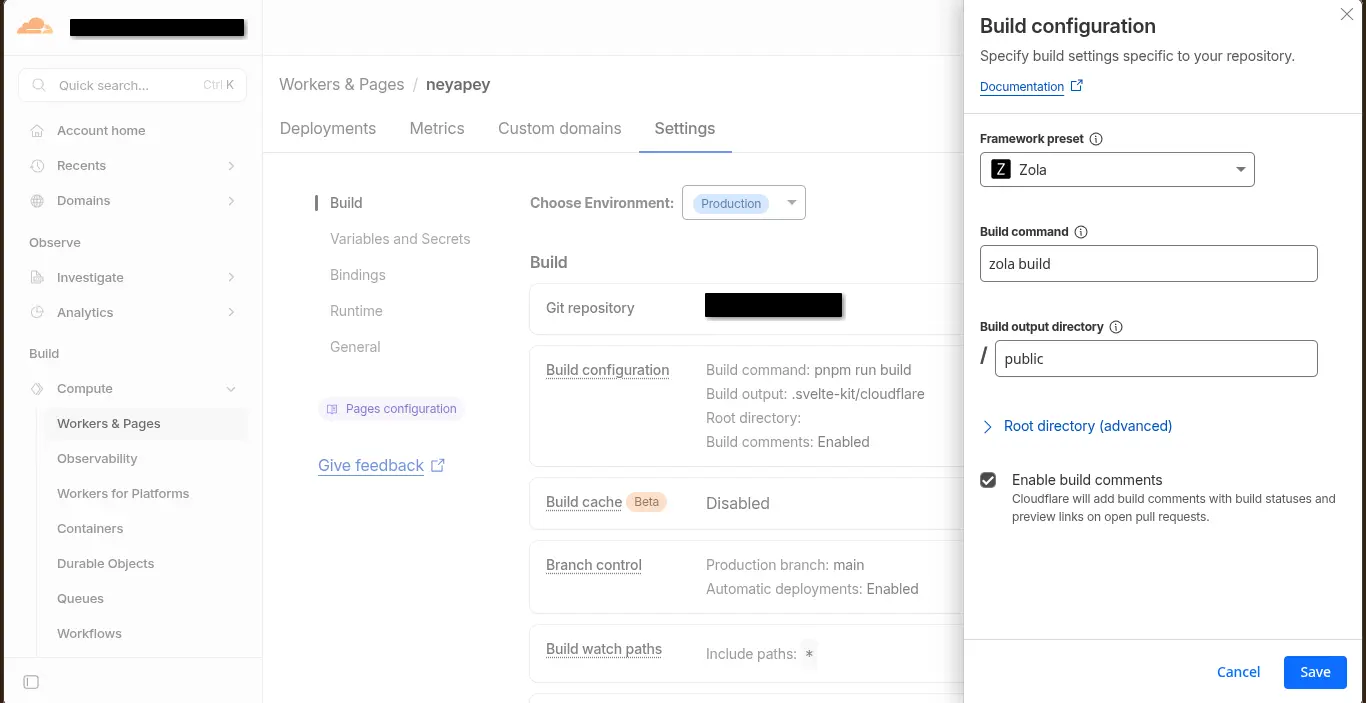This screenshot has width=1366, height=703.
Task: Click the Build watch paths row label
Action: (604, 649)
